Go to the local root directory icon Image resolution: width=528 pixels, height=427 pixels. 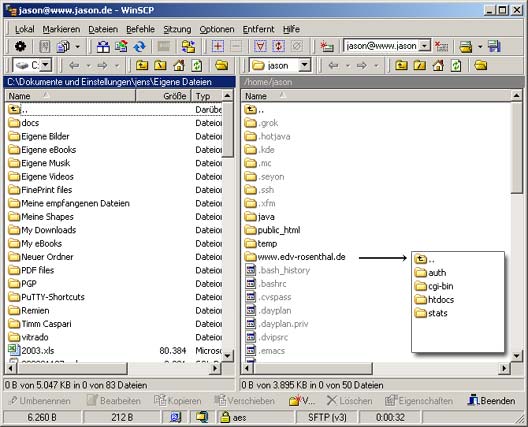pos(160,65)
